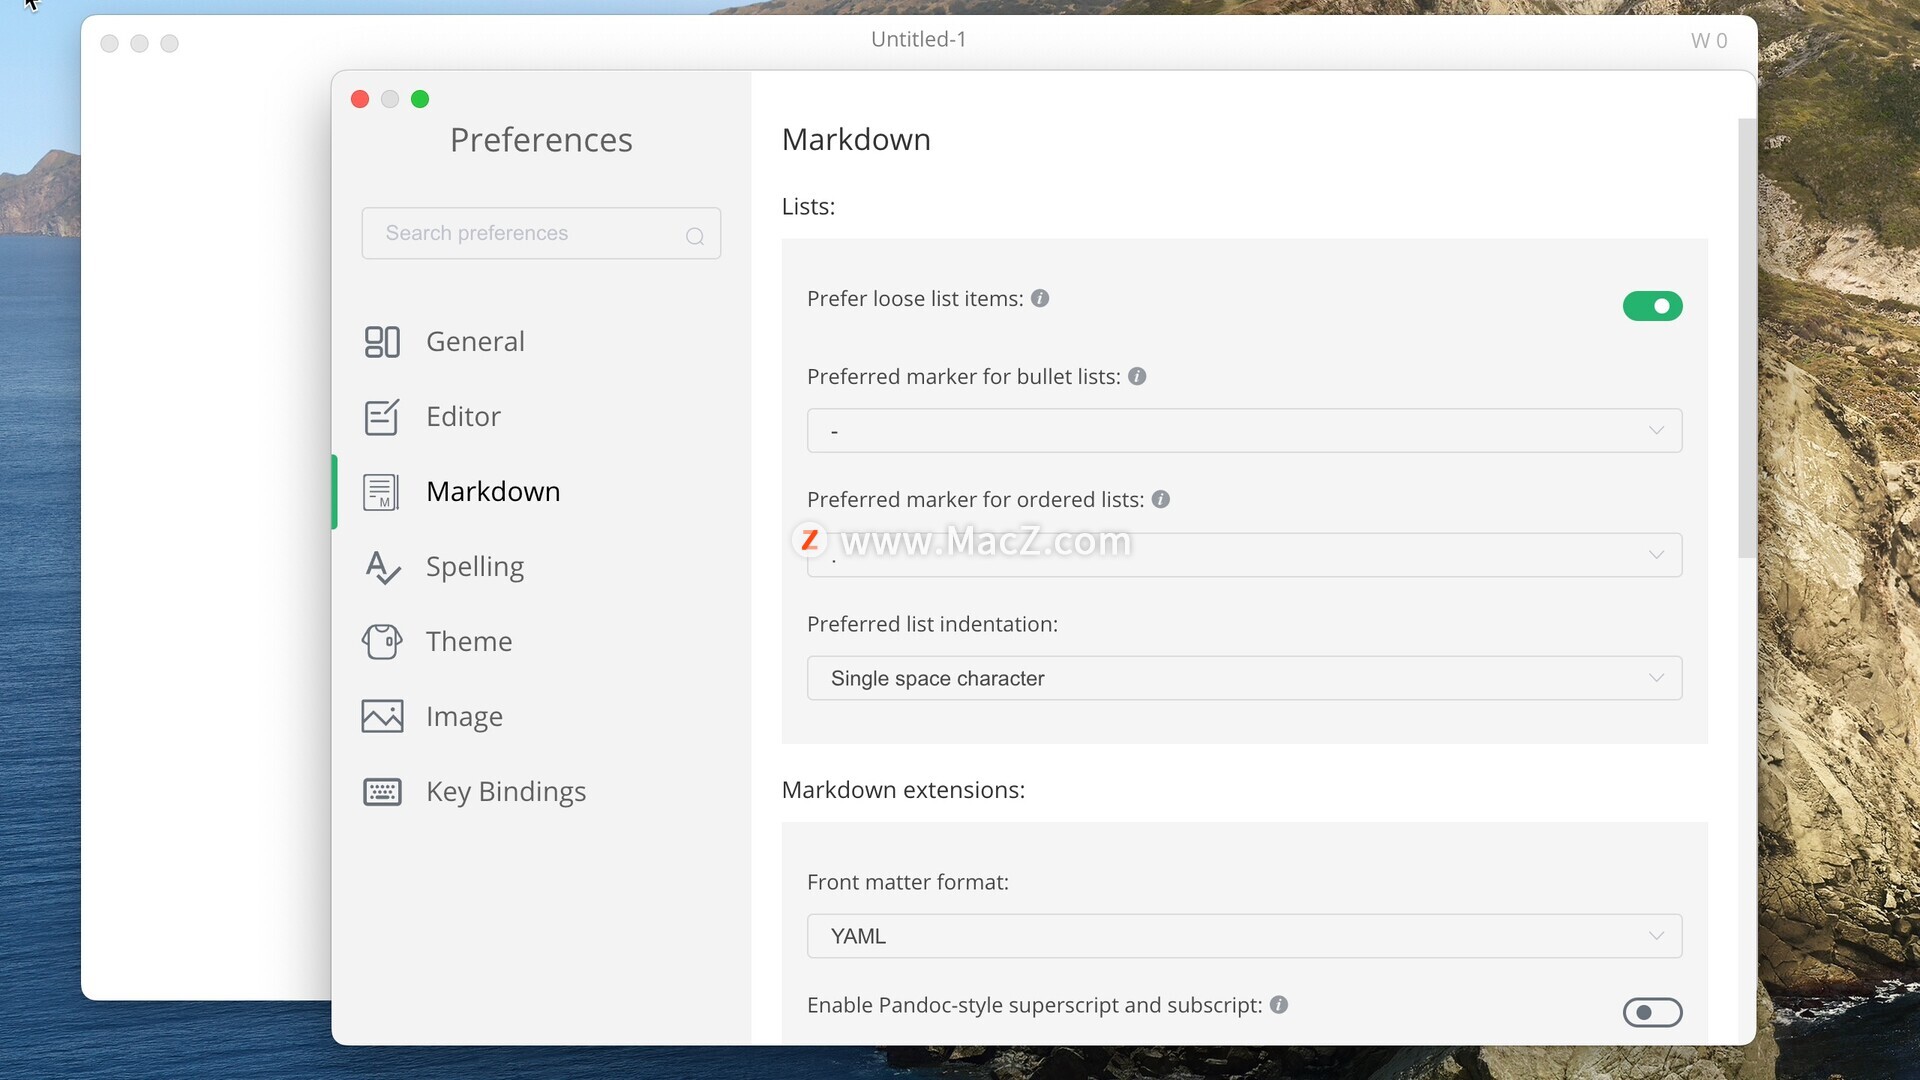This screenshot has width=1920, height=1080.
Task: Click the Editor pencil icon
Action: coord(381,417)
